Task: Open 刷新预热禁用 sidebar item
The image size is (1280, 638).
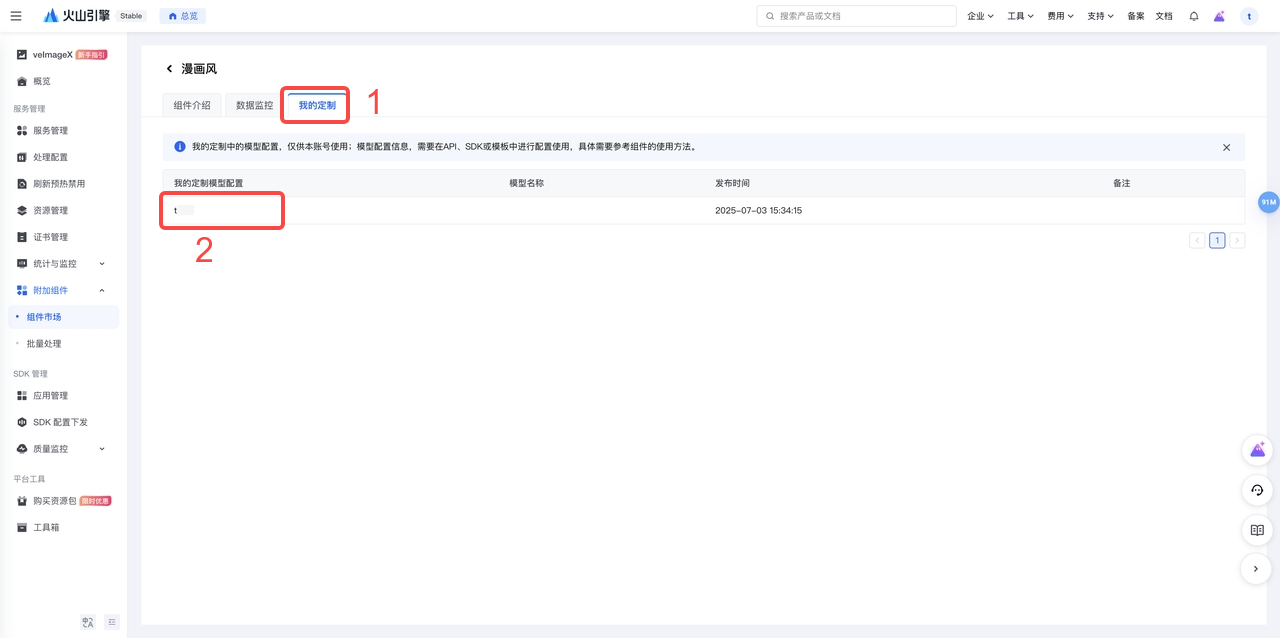Action: click(x=59, y=184)
